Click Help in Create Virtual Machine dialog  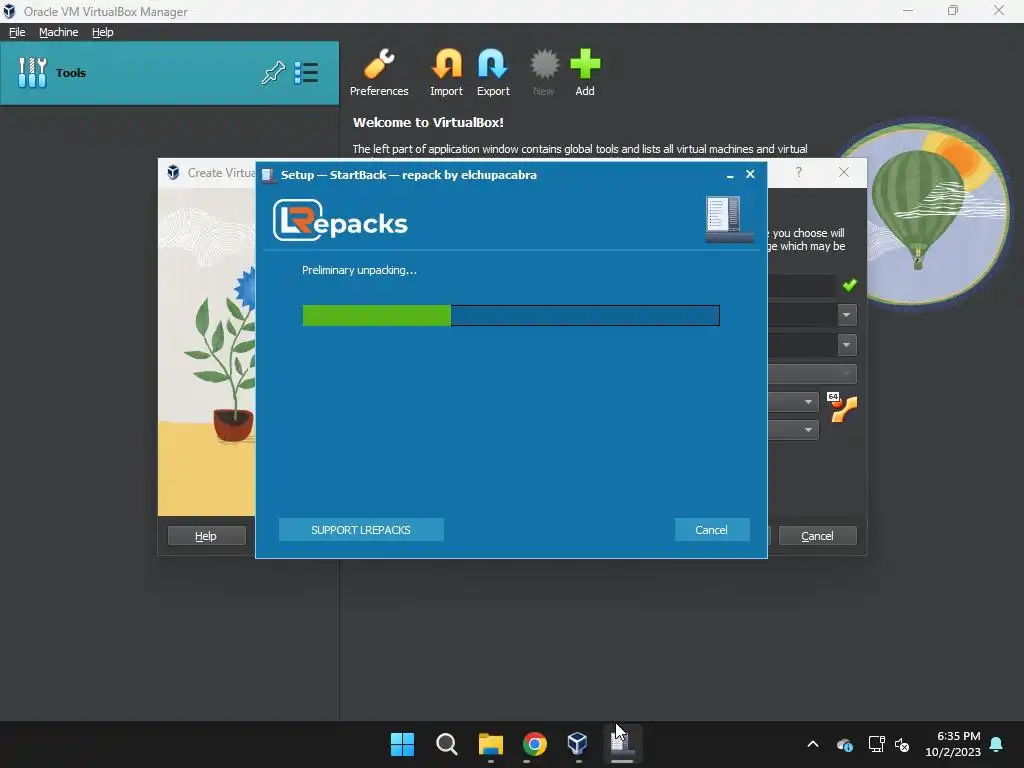[206, 536]
